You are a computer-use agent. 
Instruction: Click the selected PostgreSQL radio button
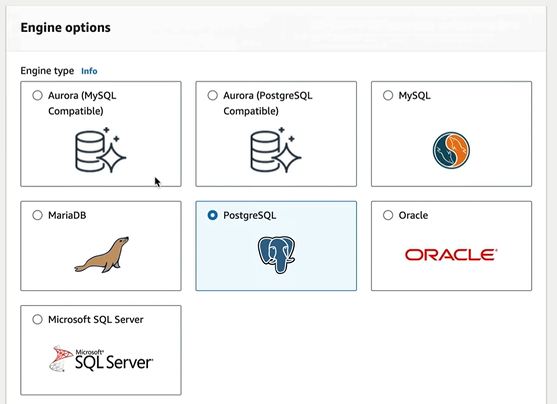click(212, 215)
